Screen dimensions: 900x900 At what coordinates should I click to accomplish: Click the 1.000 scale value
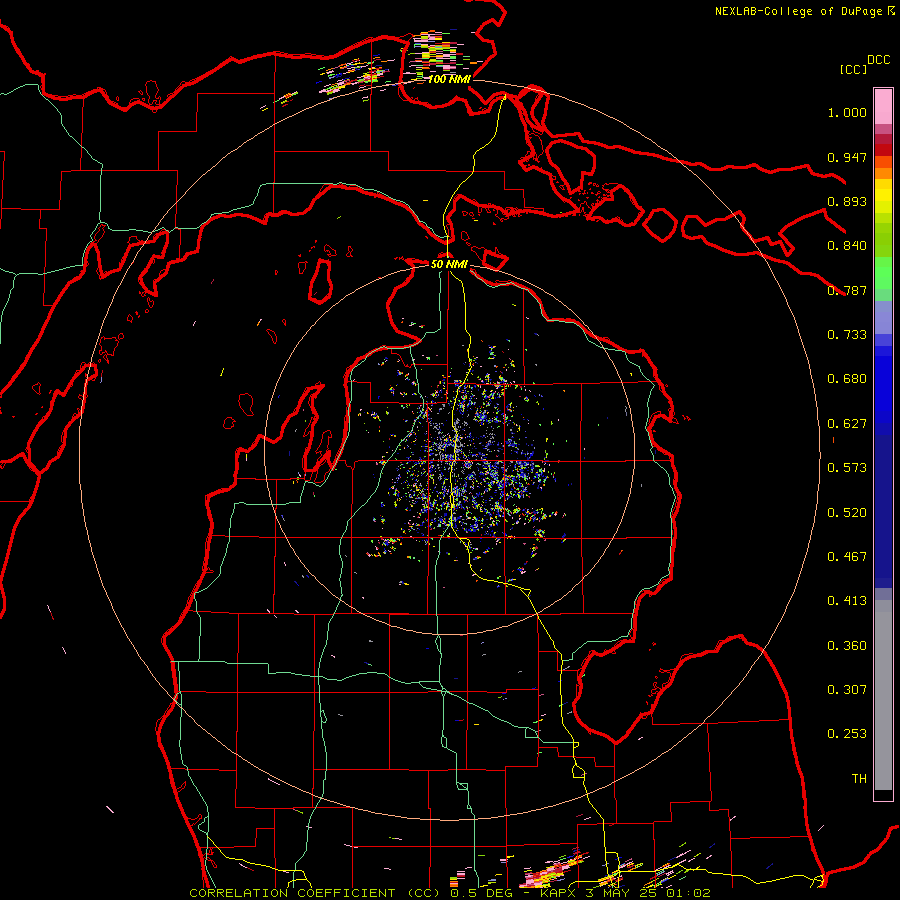pyautogui.click(x=847, y=113)
